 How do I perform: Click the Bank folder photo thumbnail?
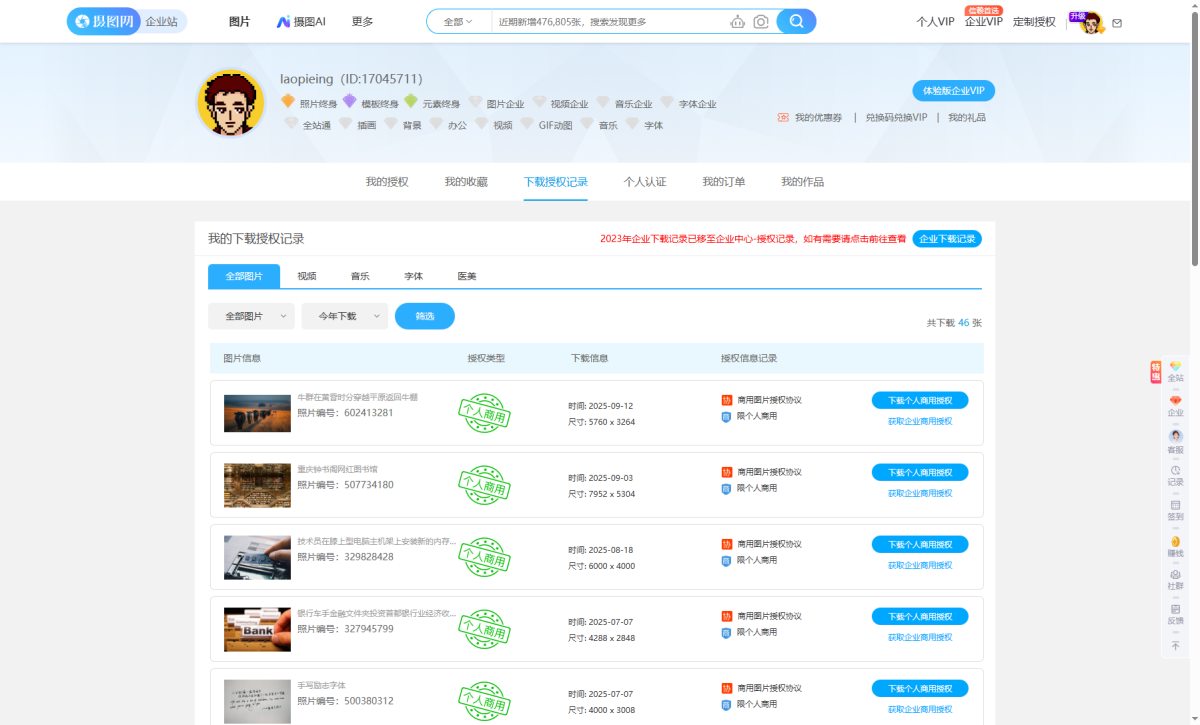pos(257,629)
